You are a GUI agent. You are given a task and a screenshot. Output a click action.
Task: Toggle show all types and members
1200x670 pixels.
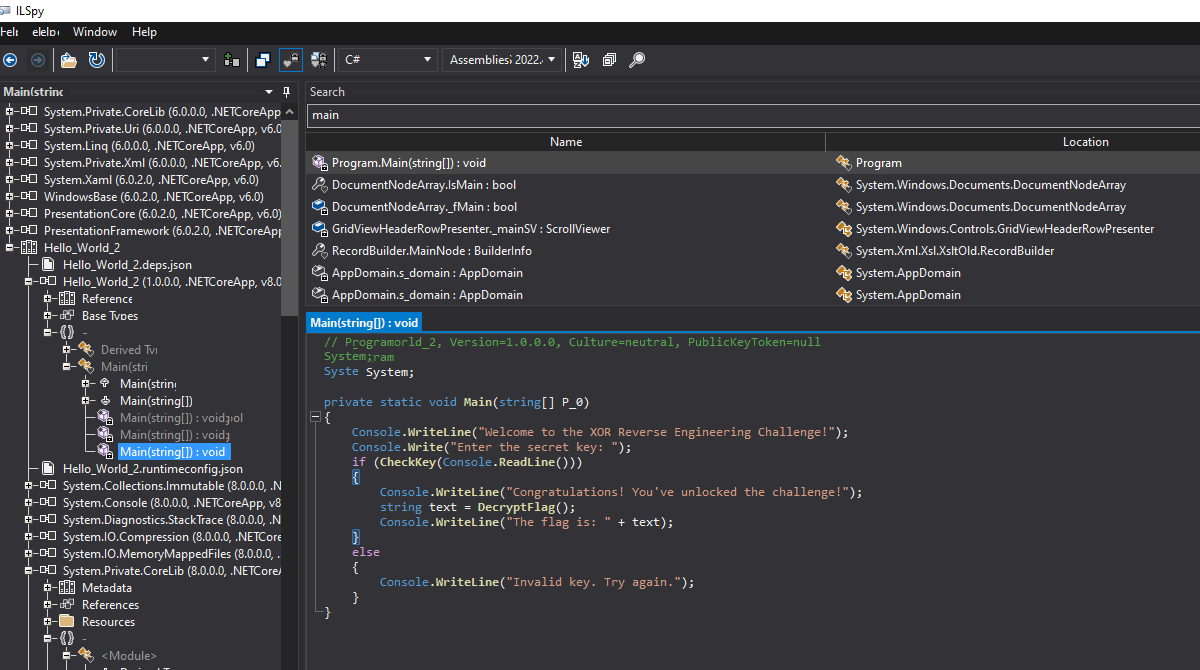(x=319, y=60)
